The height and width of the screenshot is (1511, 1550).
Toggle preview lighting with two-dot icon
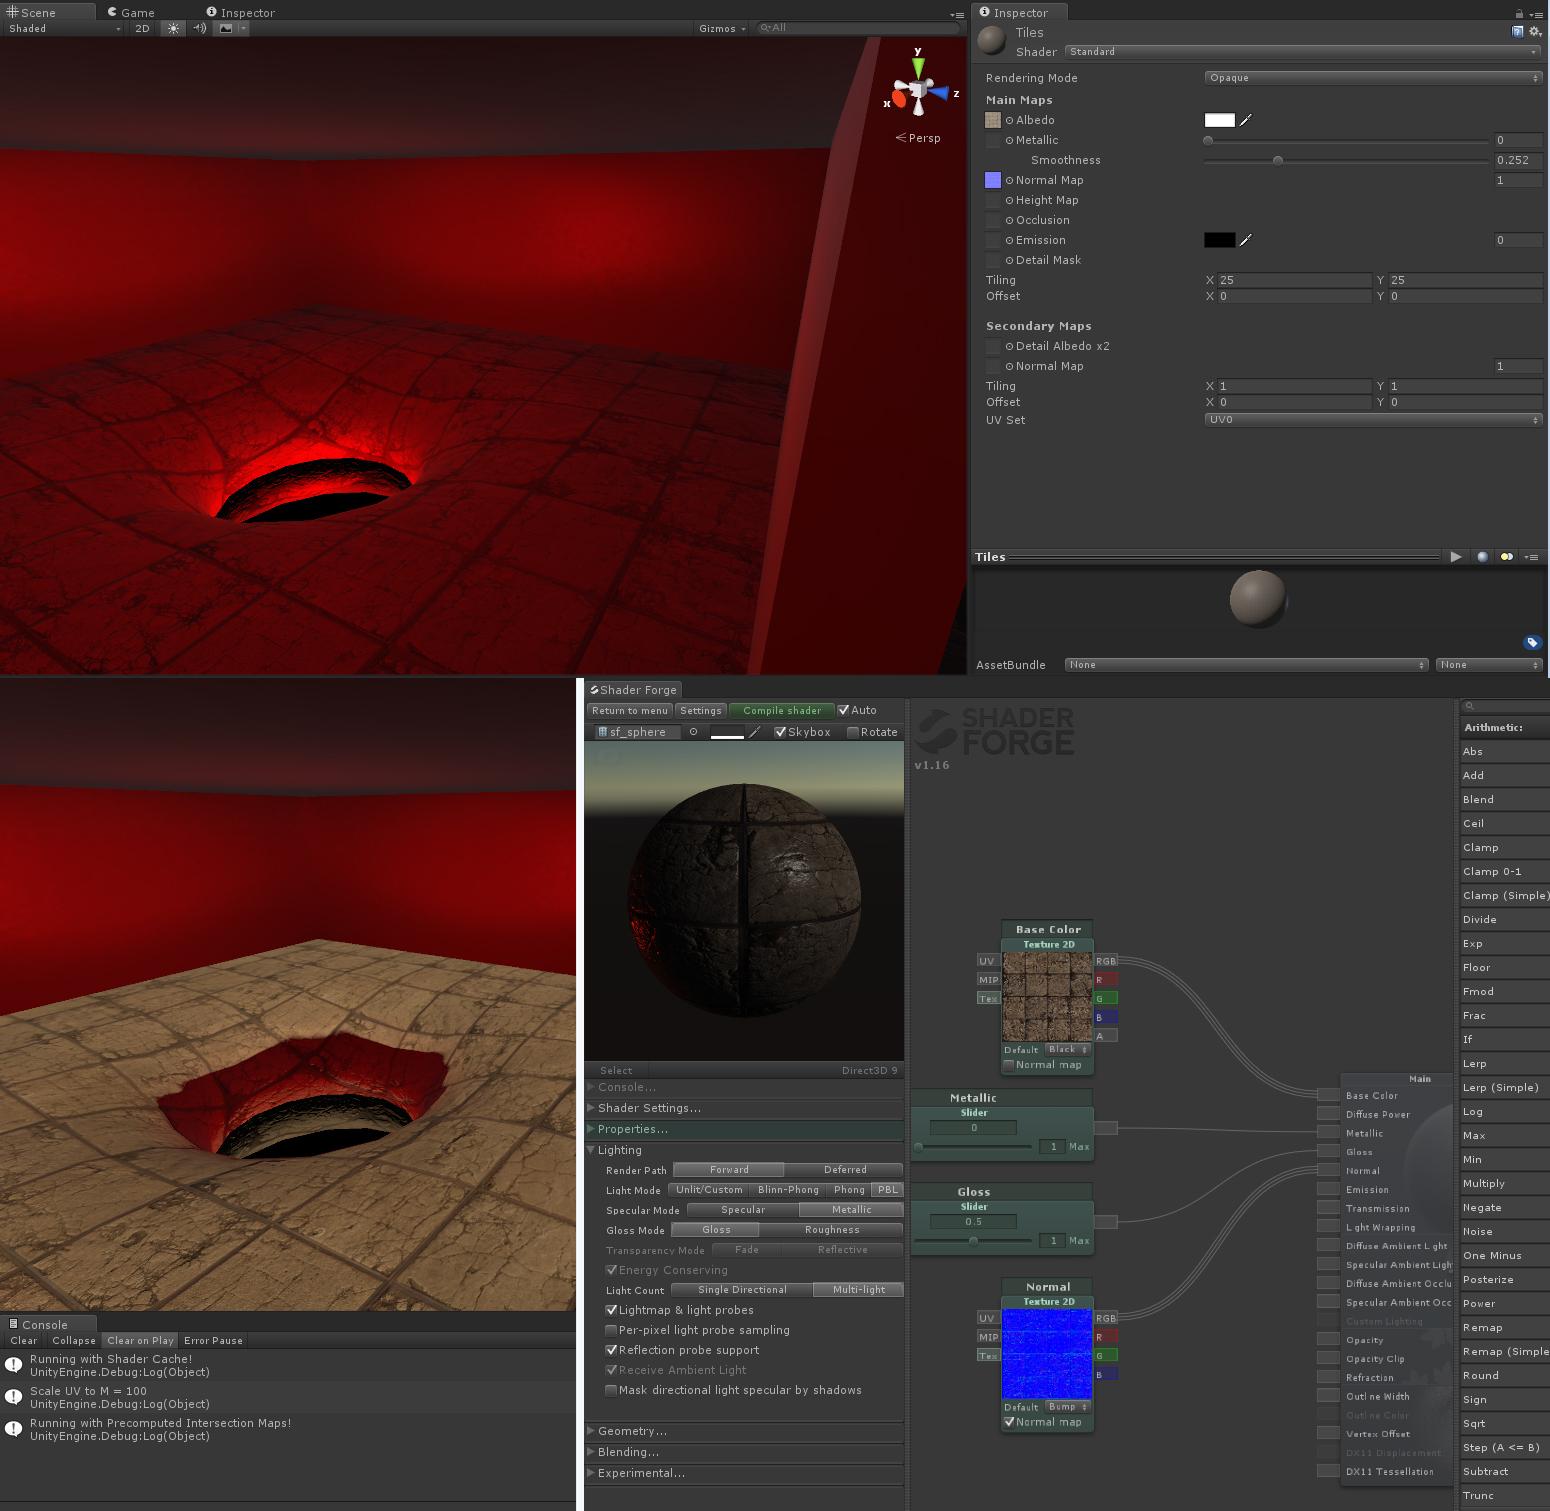tap(1507, 557)
